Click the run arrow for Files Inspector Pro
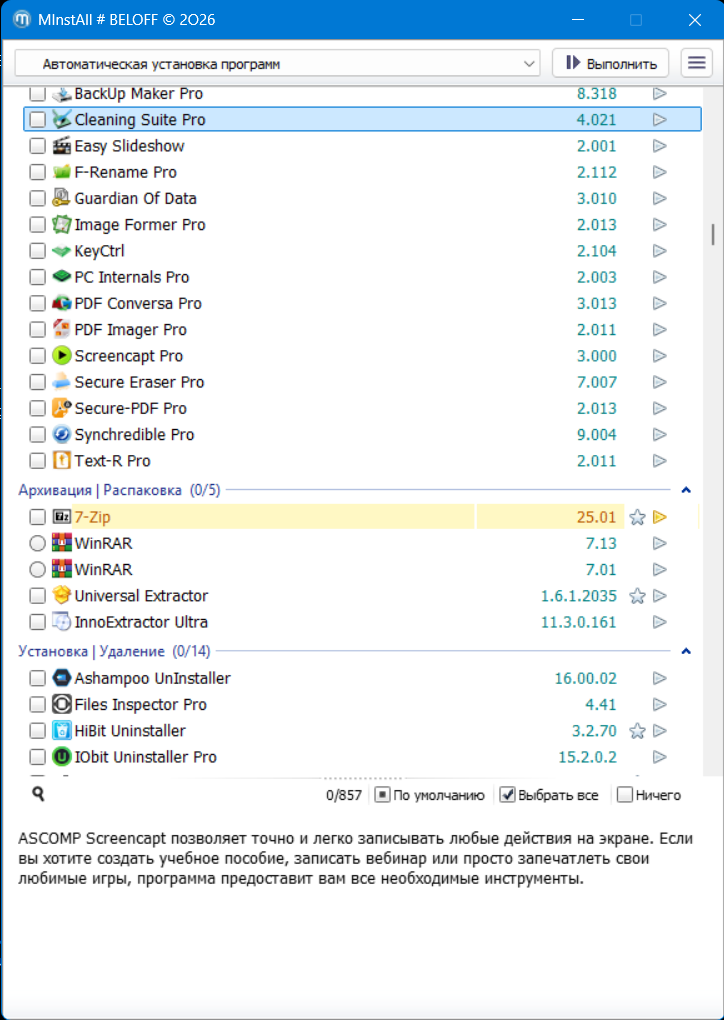 [x=660, y=705]
